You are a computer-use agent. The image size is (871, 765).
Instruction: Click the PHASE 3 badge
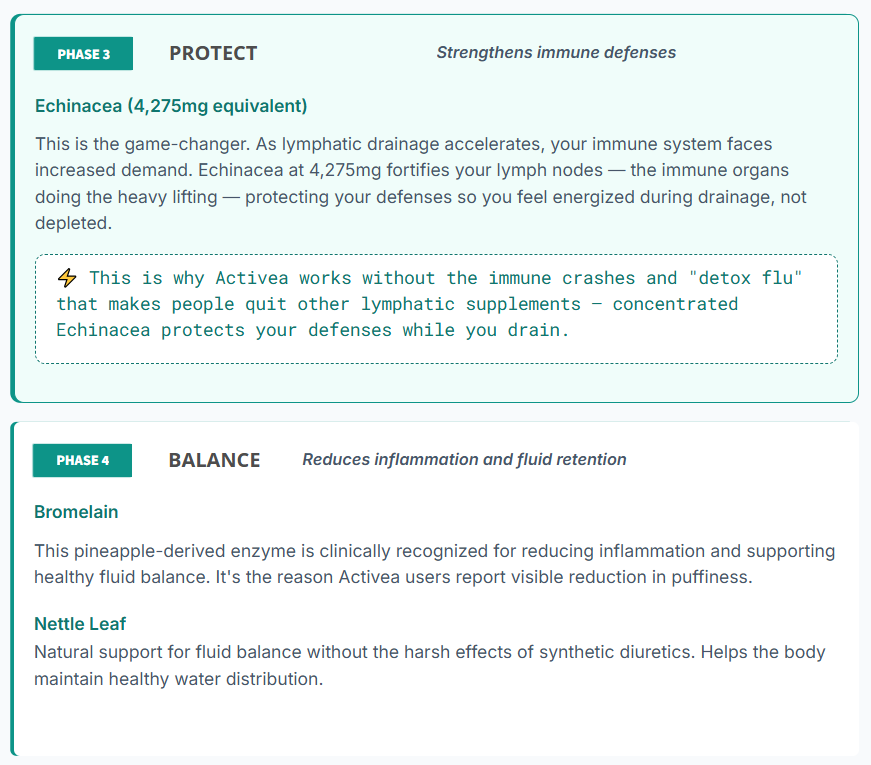pos(83,54)
